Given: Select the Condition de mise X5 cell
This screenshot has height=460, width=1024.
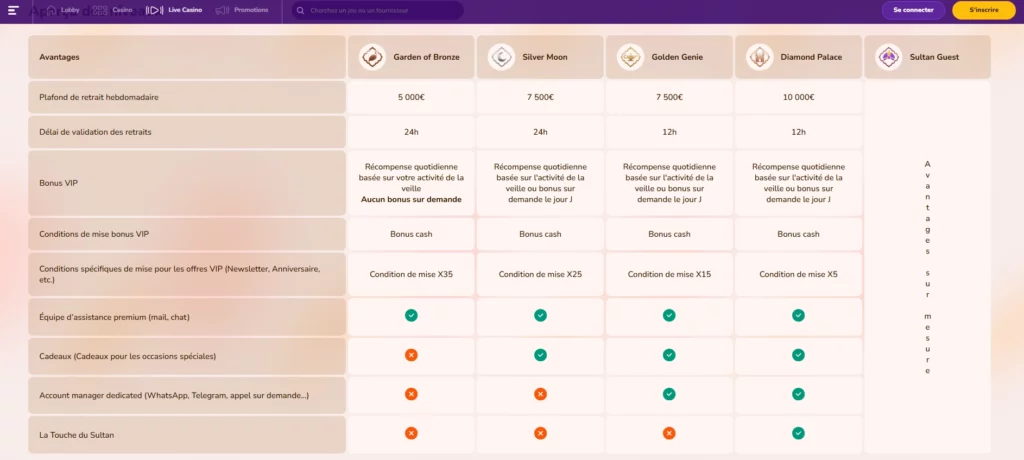Looking at the screenshot, I should [798, 274].
